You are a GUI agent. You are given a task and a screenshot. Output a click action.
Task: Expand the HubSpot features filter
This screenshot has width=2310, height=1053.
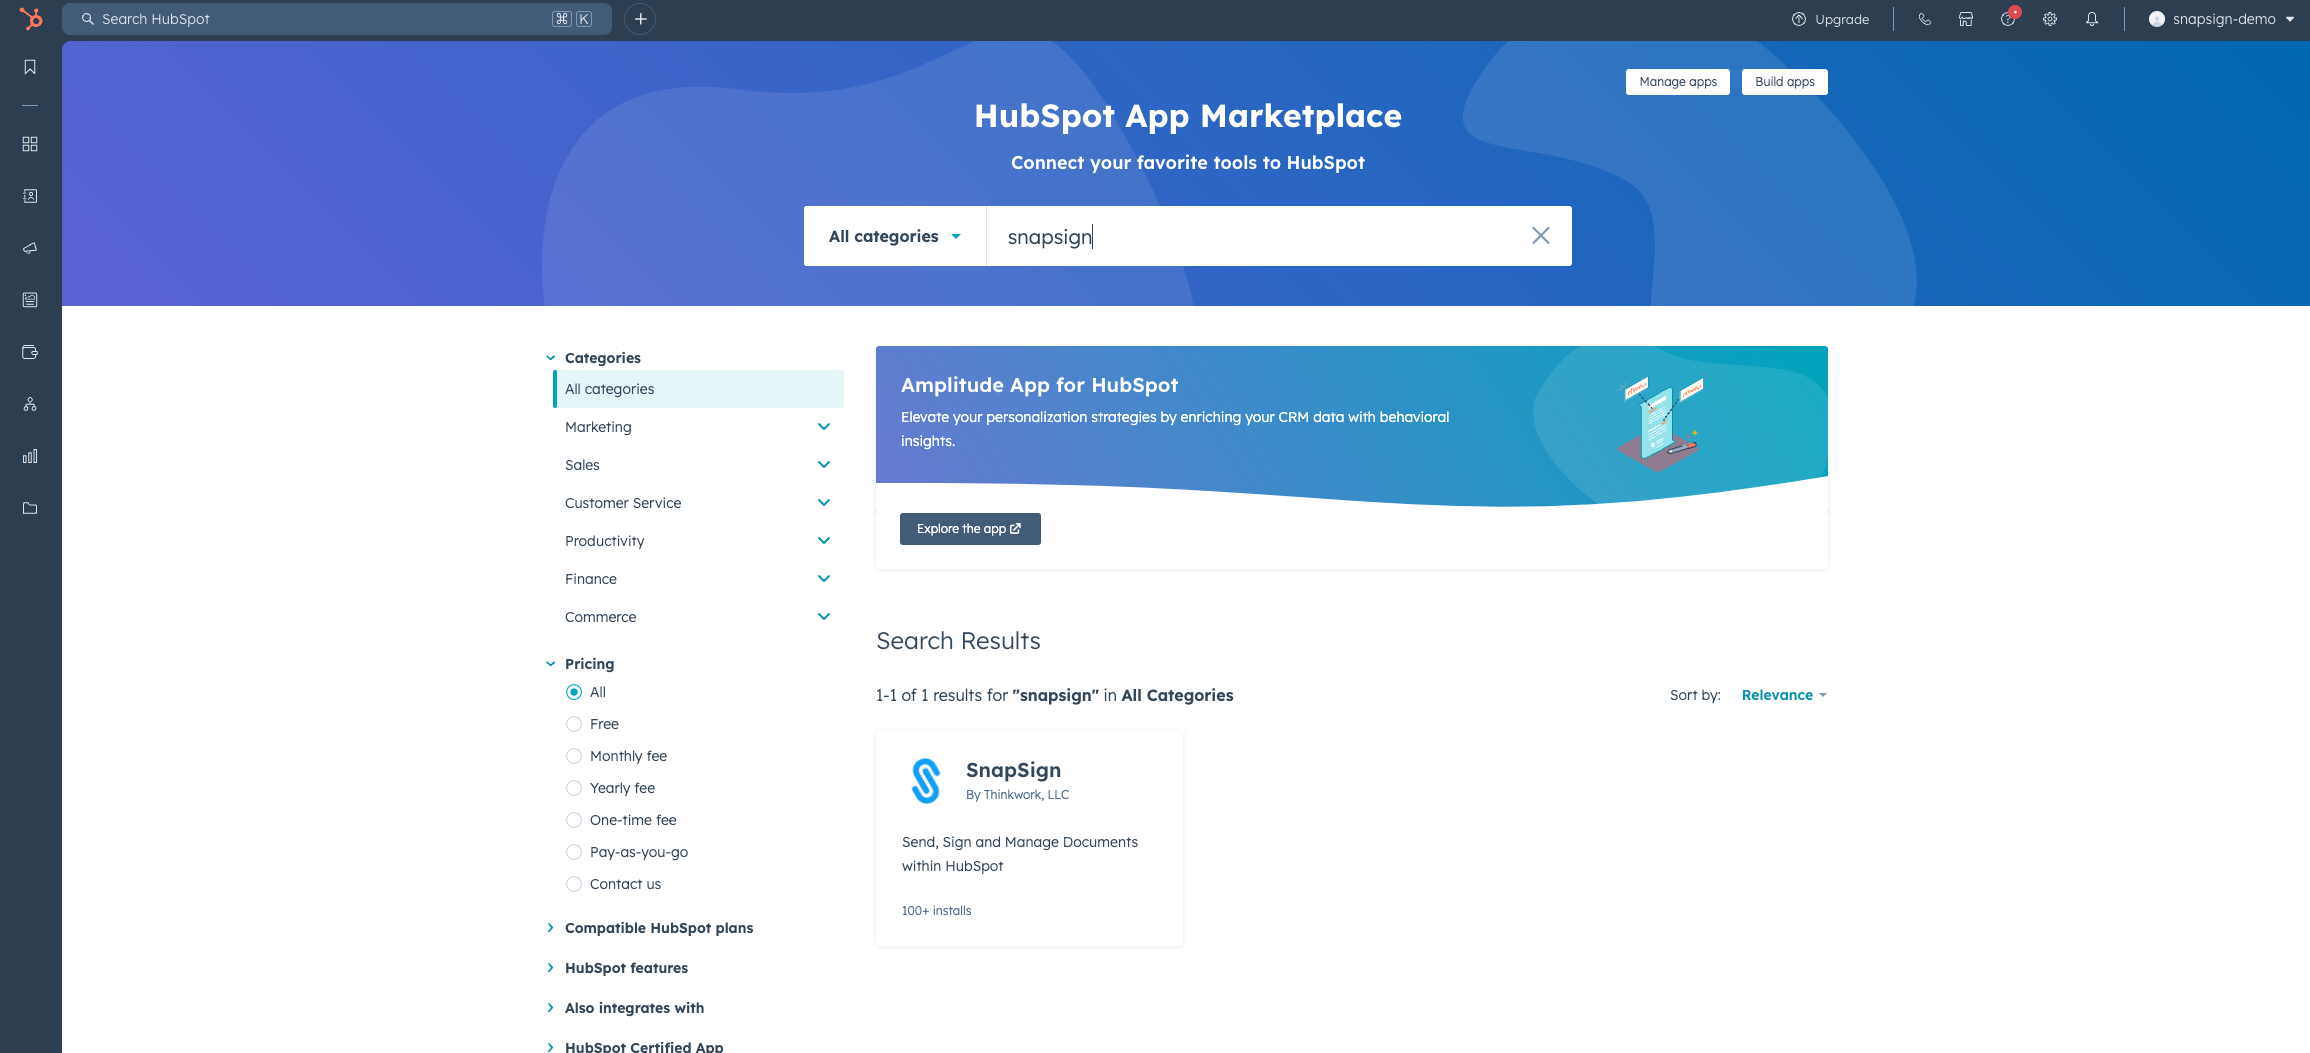(x=617, y=968)
